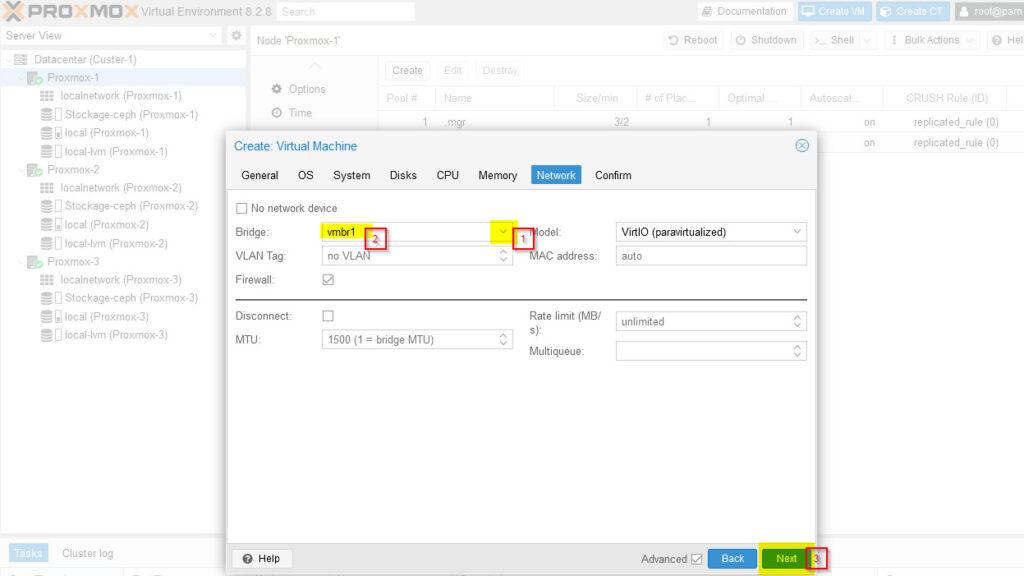The height and width of the screenshot is (576, 1024).
Task: Click the Shutdown power icon
Action: pyautogui.click(x=741, y=40)
